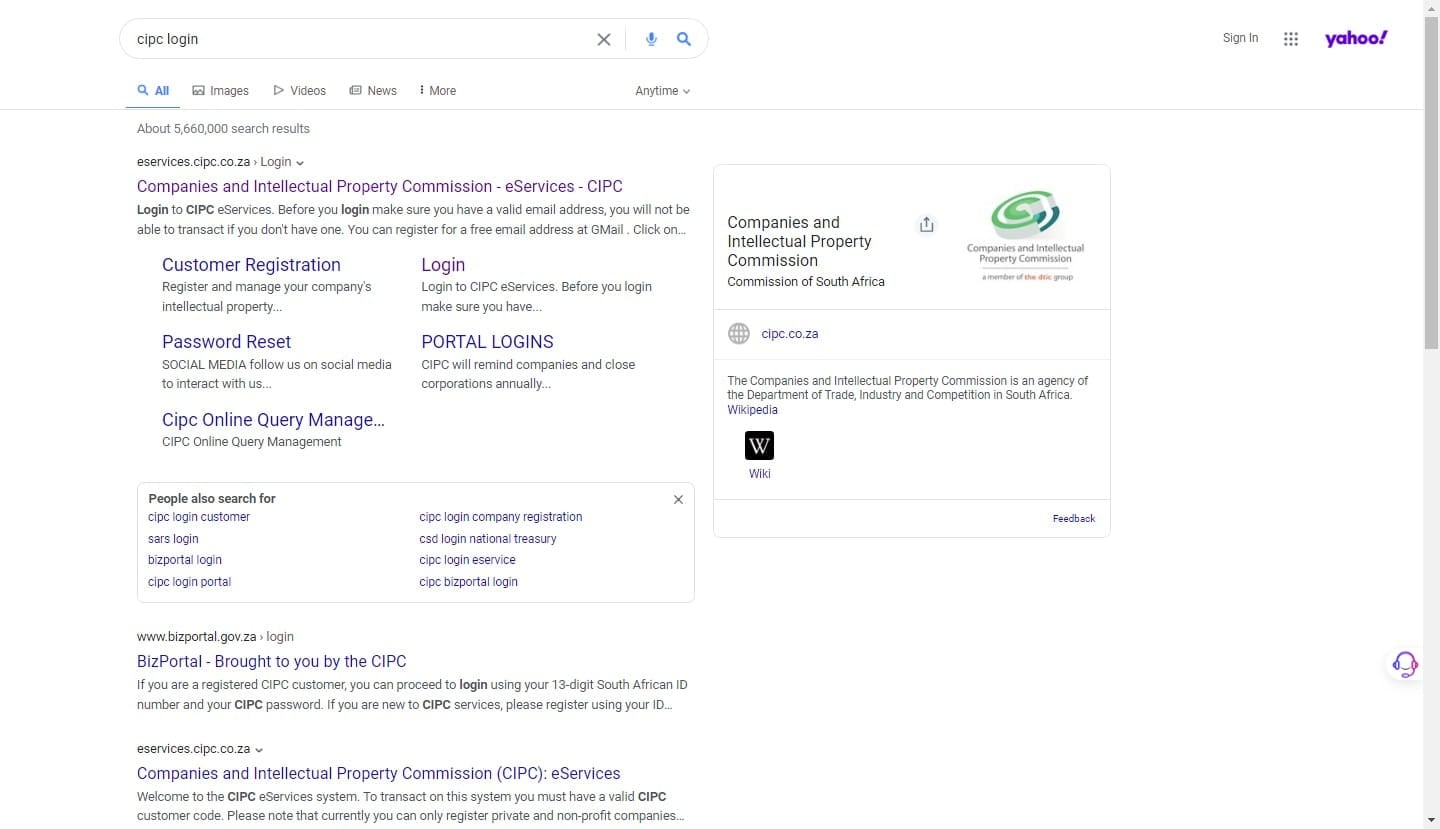Viewport: 1440px width, 829px height.
Task: Start a voice search with the microphone icon
Action: pos(651,39)
